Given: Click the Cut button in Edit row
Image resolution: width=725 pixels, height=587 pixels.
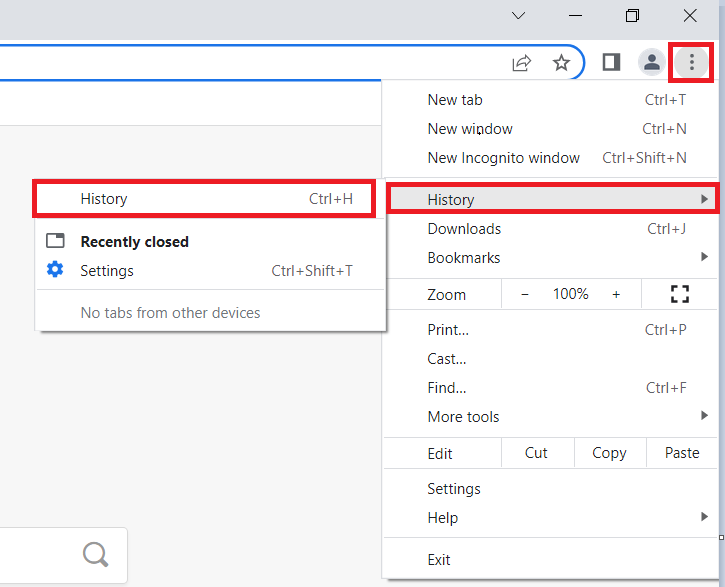Looking at the screenshot, I should [536, 453].
